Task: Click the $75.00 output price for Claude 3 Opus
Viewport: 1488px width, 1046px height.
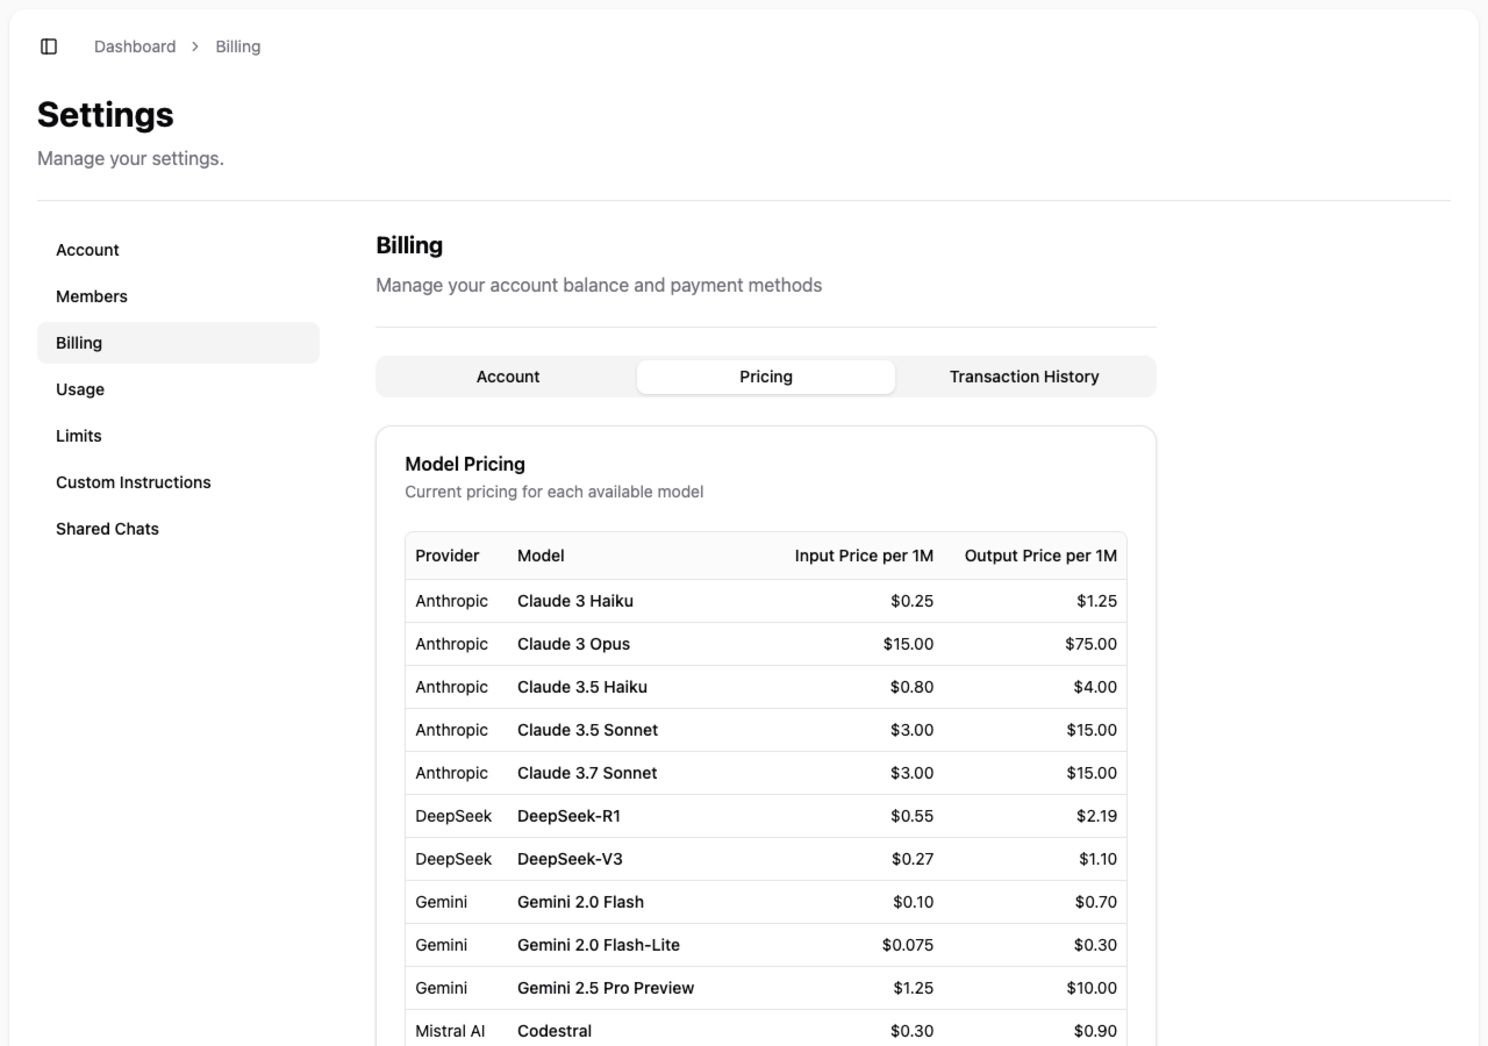Action: point(1091,644)
